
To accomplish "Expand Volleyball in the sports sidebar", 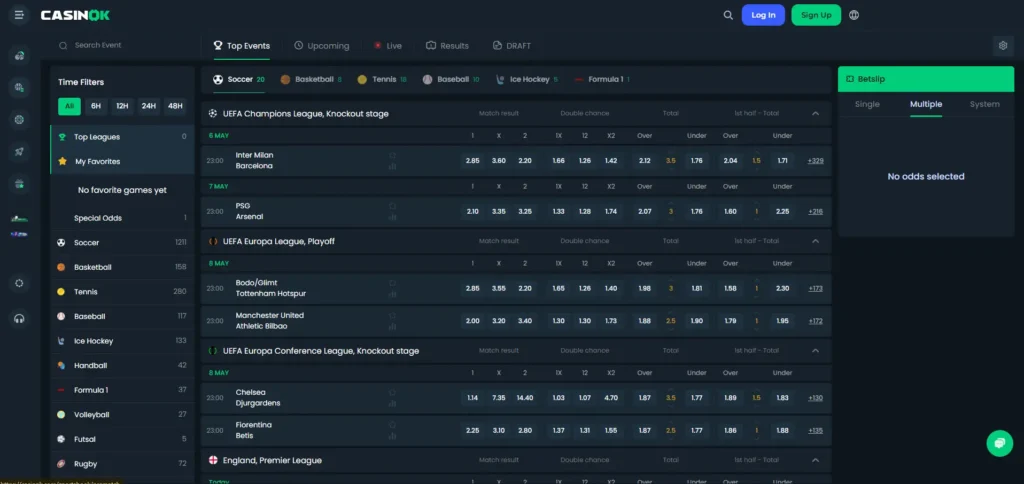I will pos(122,415).
